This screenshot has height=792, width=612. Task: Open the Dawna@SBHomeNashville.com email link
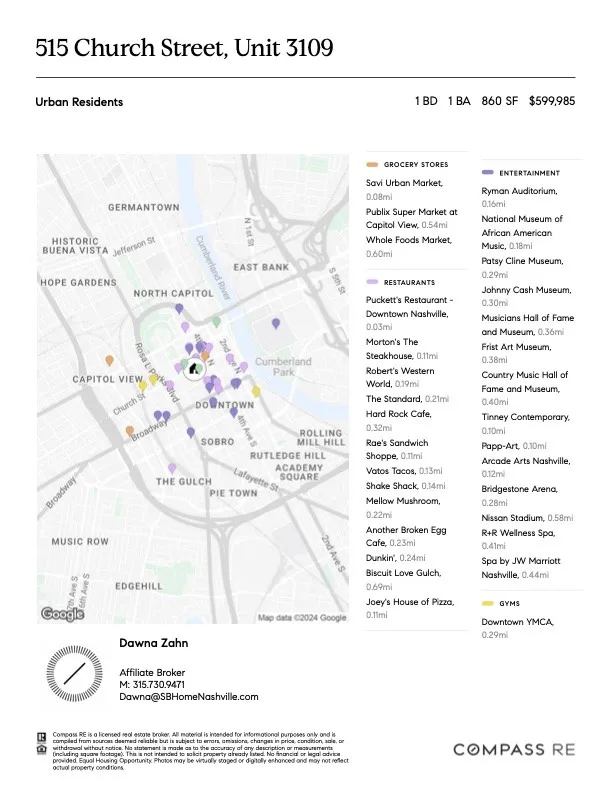(189, 697)
